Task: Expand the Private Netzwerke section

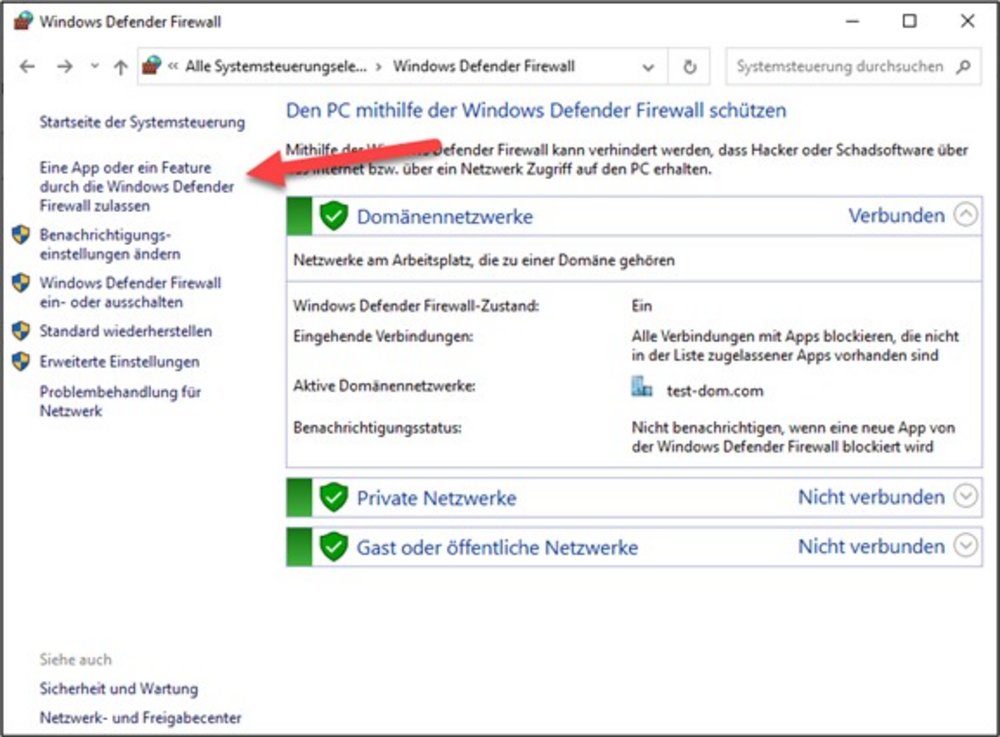Action: 966,496
